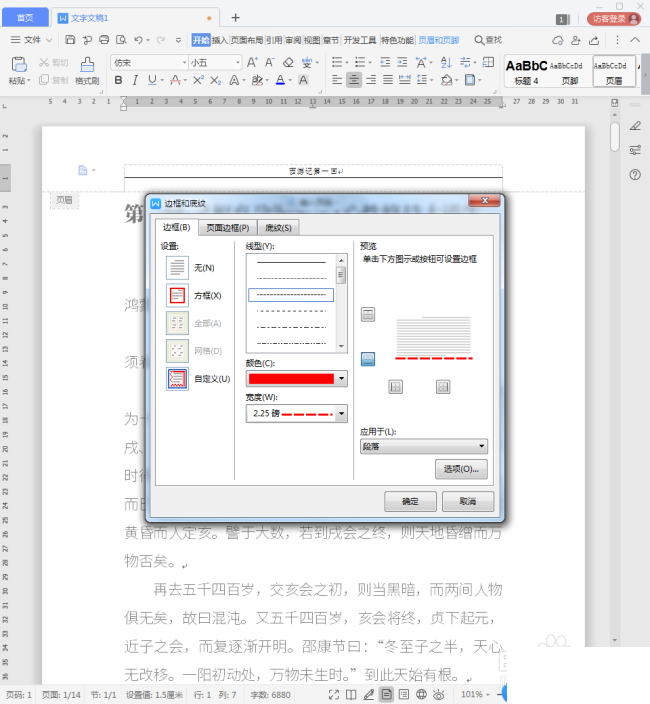650x704 pixels.
Task: Open the Help question mark sidebar icon
Action: (635, 175)
